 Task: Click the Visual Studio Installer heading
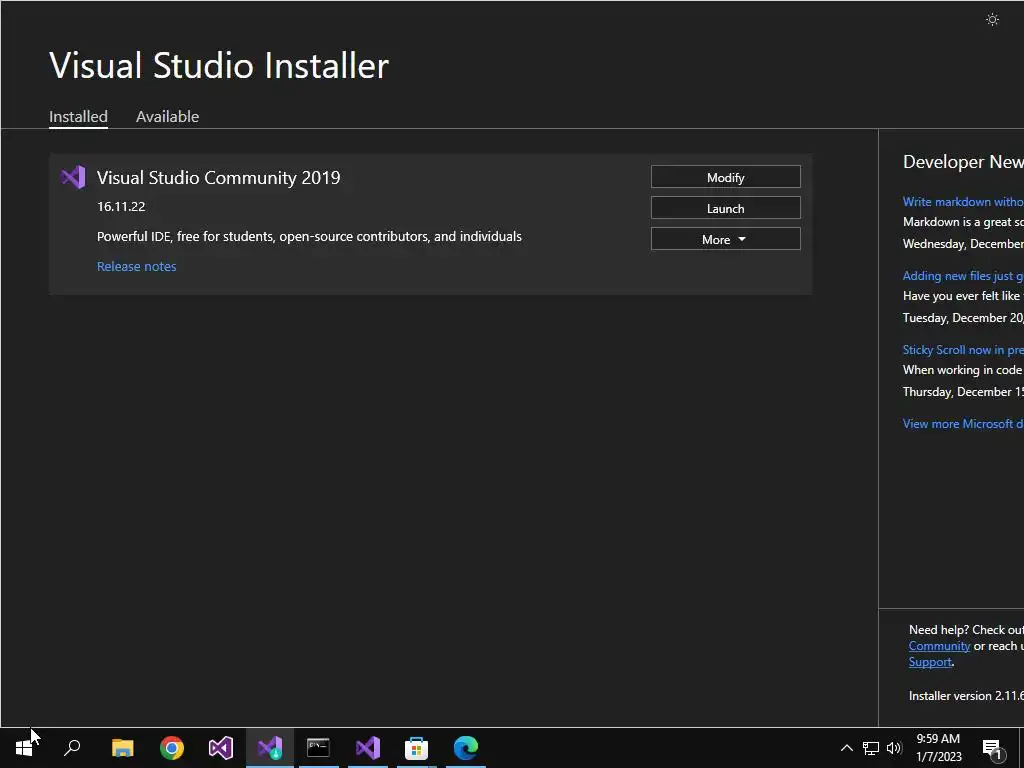tap(219, 65)
